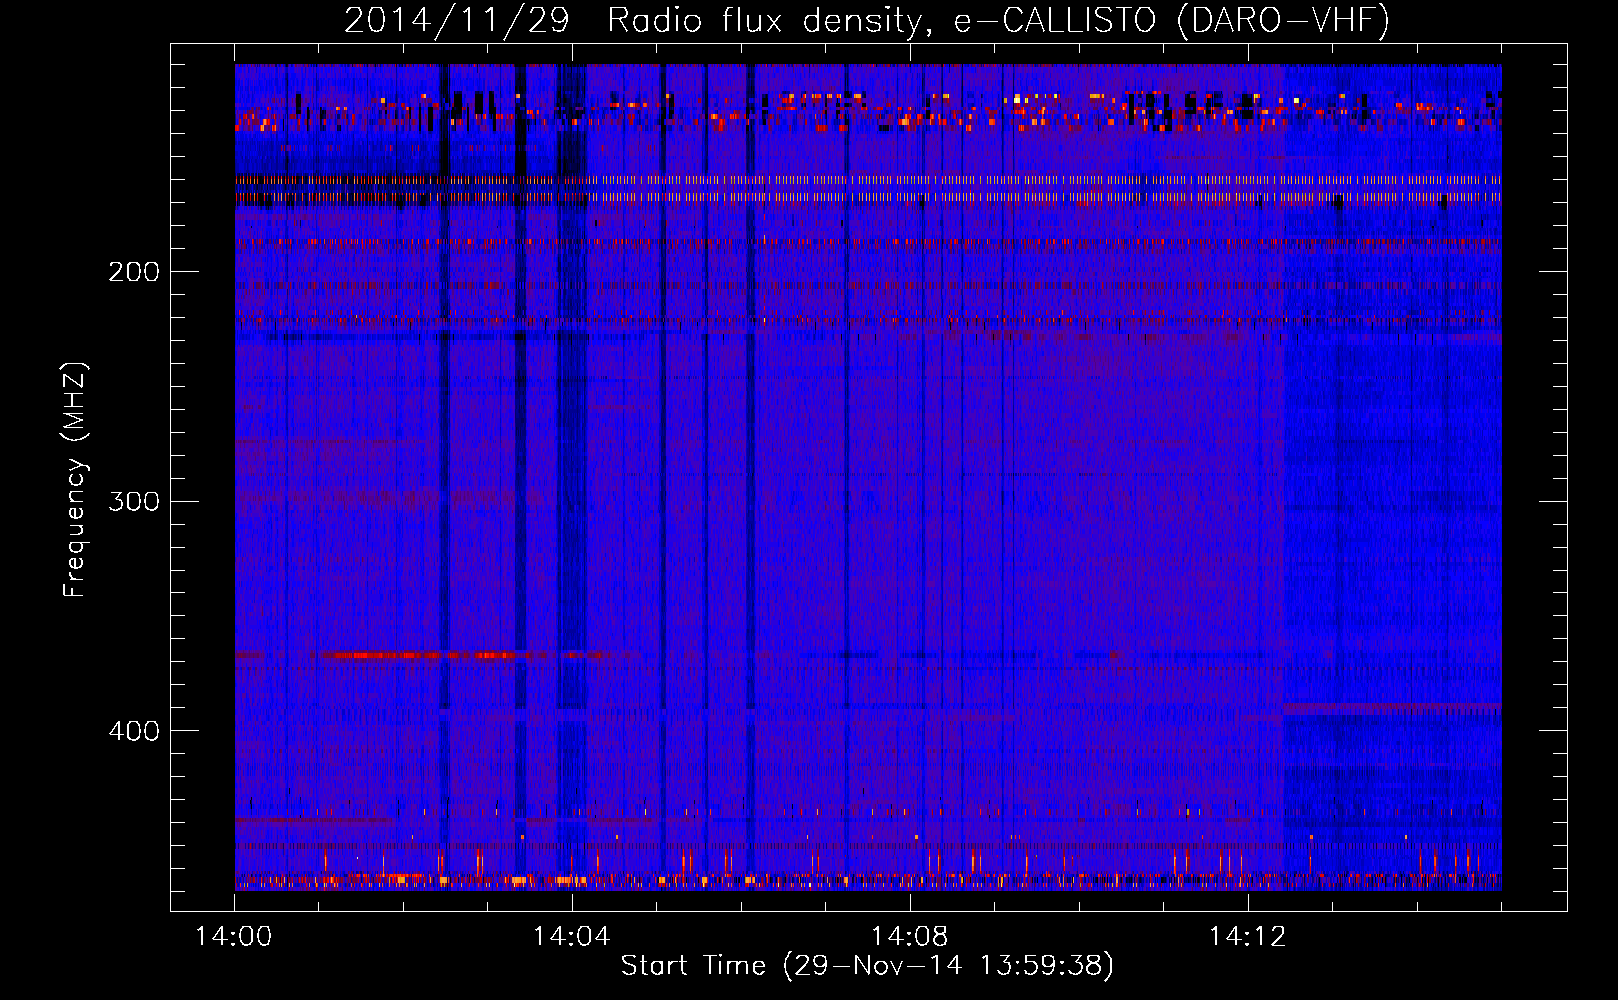Image resolution: width=1618 pixels, height=1000 pixels.
Task: Click the 'Start Time (29-Nov-14 13:59:38)' label
Action: point(867,966)
